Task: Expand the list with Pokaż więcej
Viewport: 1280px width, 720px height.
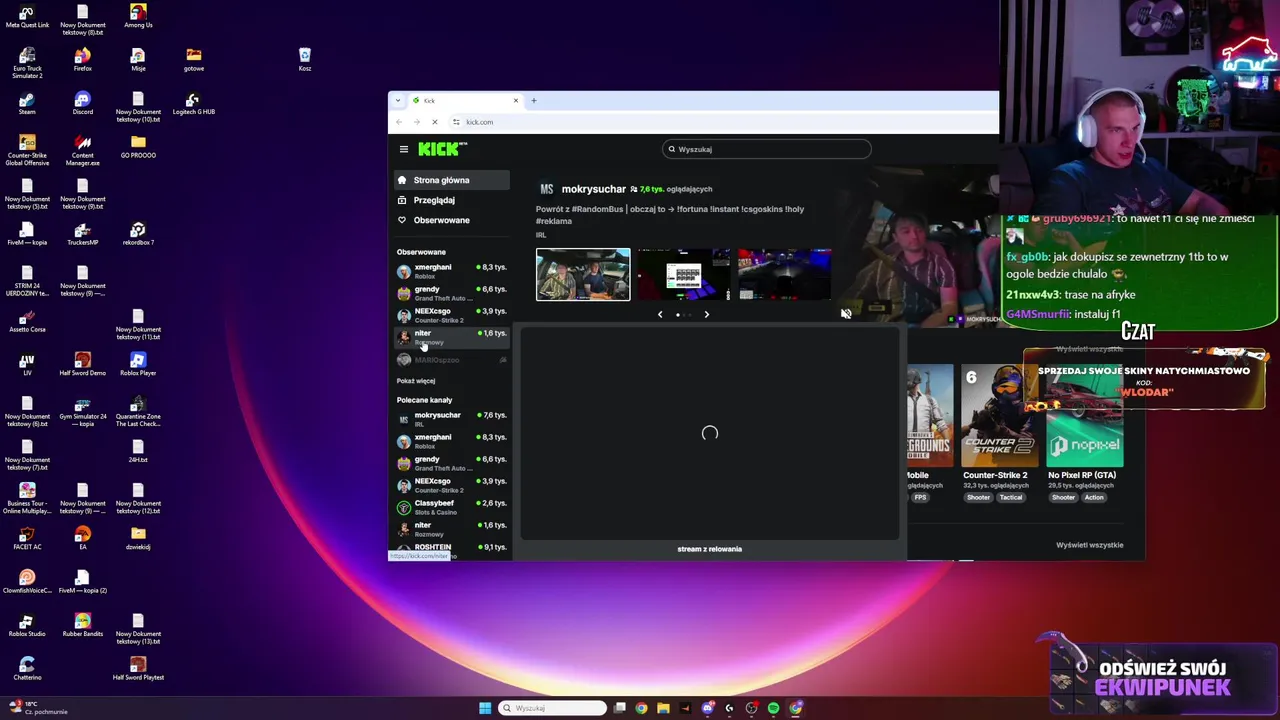Action: click(x=416, y=381)
